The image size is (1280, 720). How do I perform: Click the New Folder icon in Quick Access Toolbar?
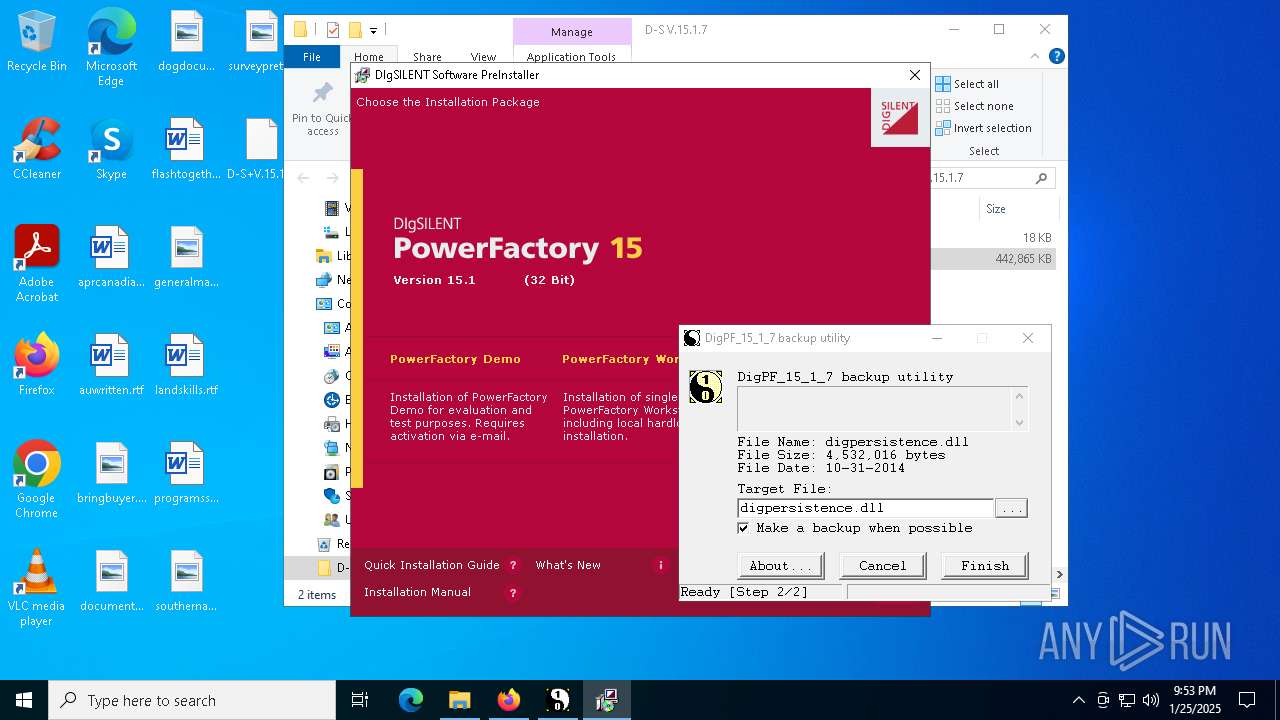(354, 30)
